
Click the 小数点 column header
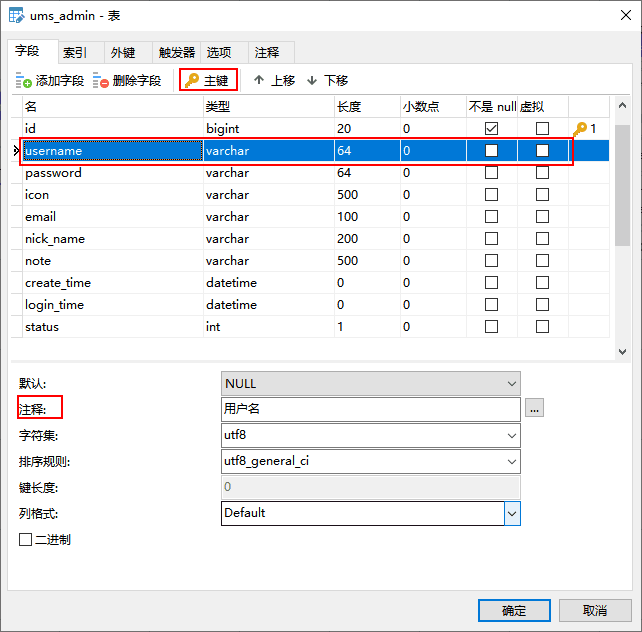point(433,107)
